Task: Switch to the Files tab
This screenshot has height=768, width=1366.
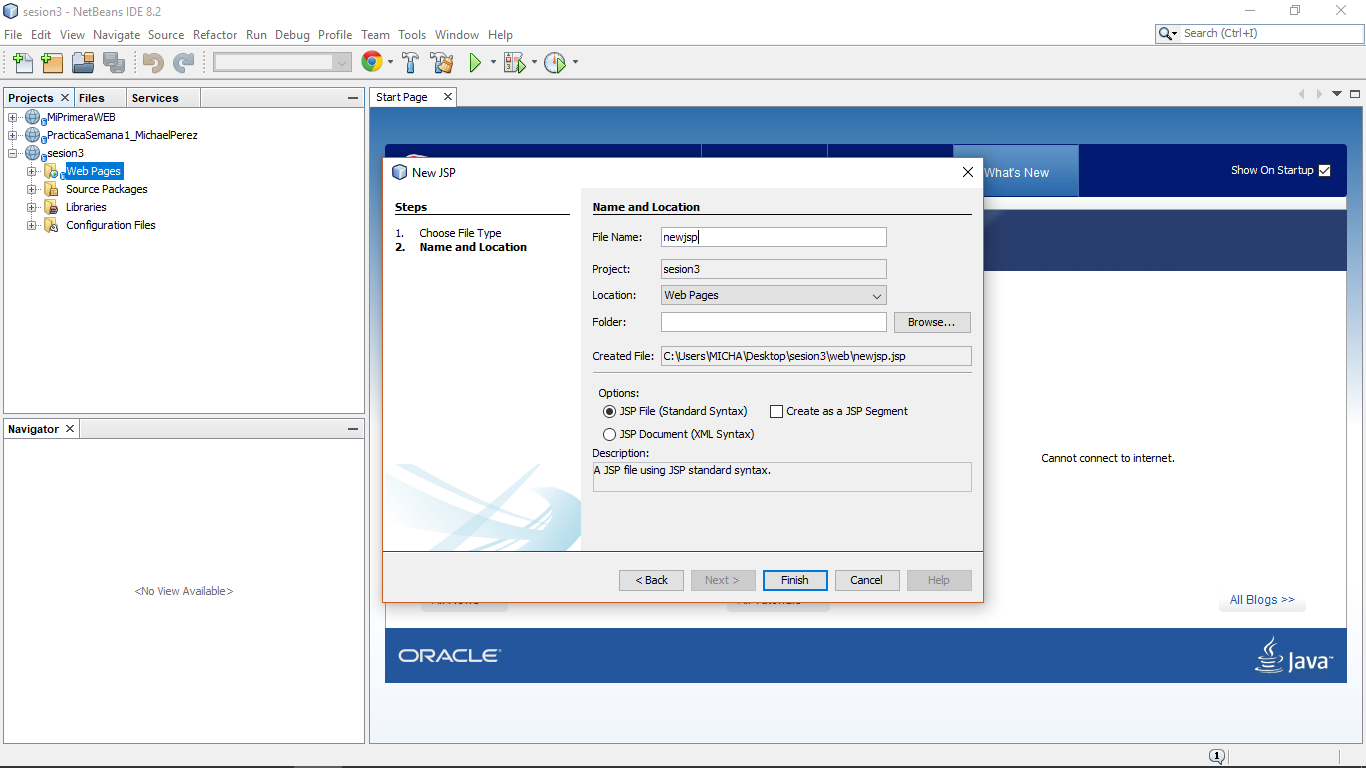Action: (x=92, y=97)
